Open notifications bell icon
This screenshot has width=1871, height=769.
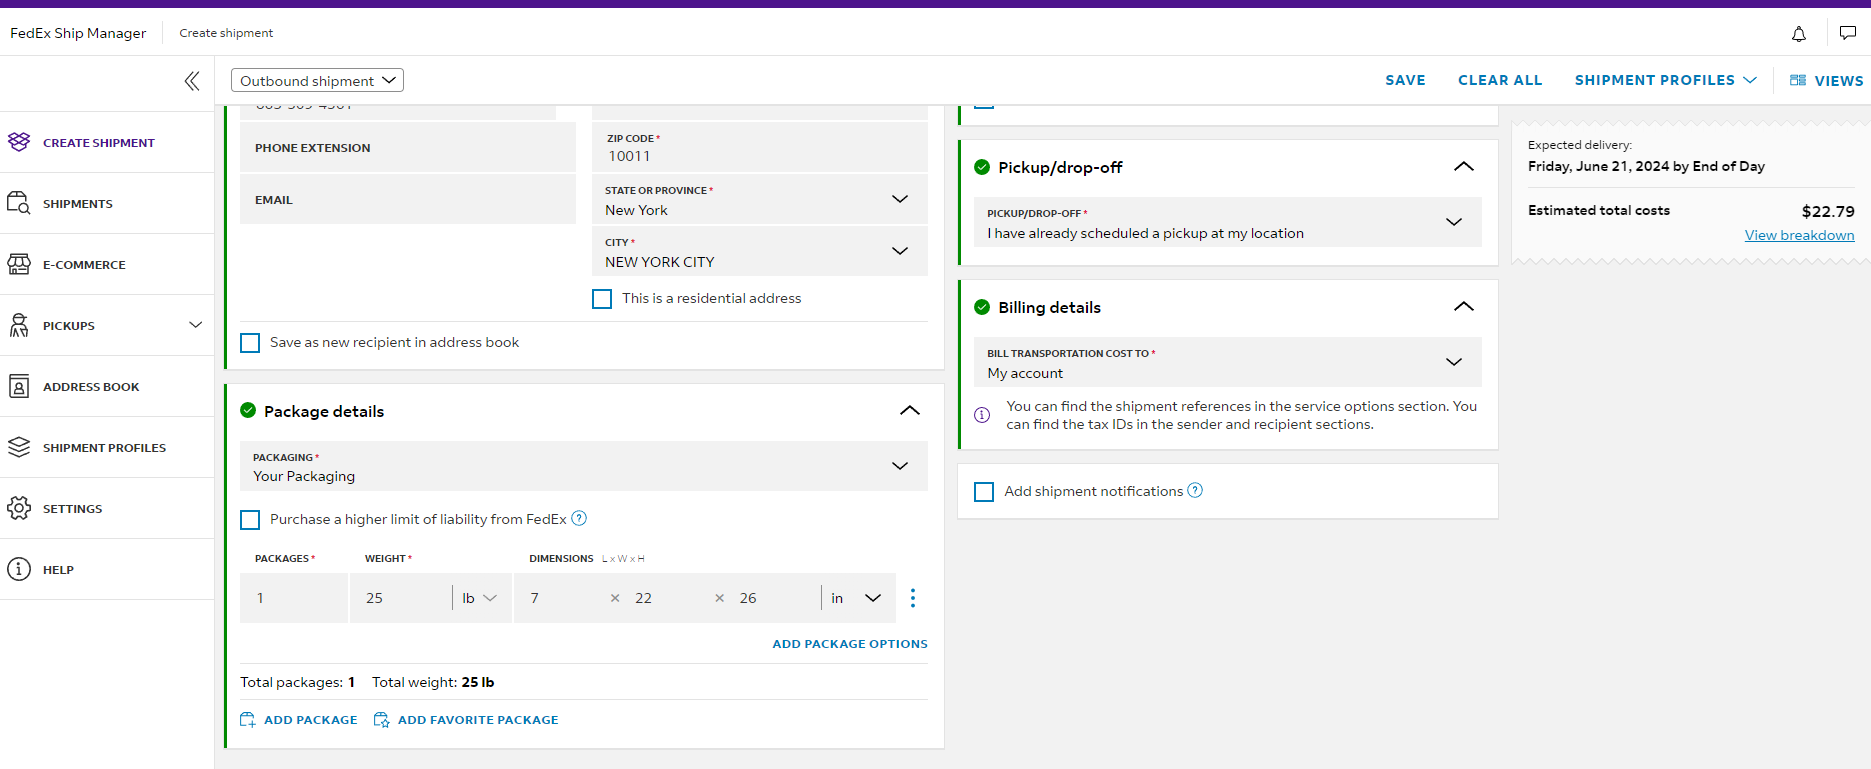click(1799, 34)
